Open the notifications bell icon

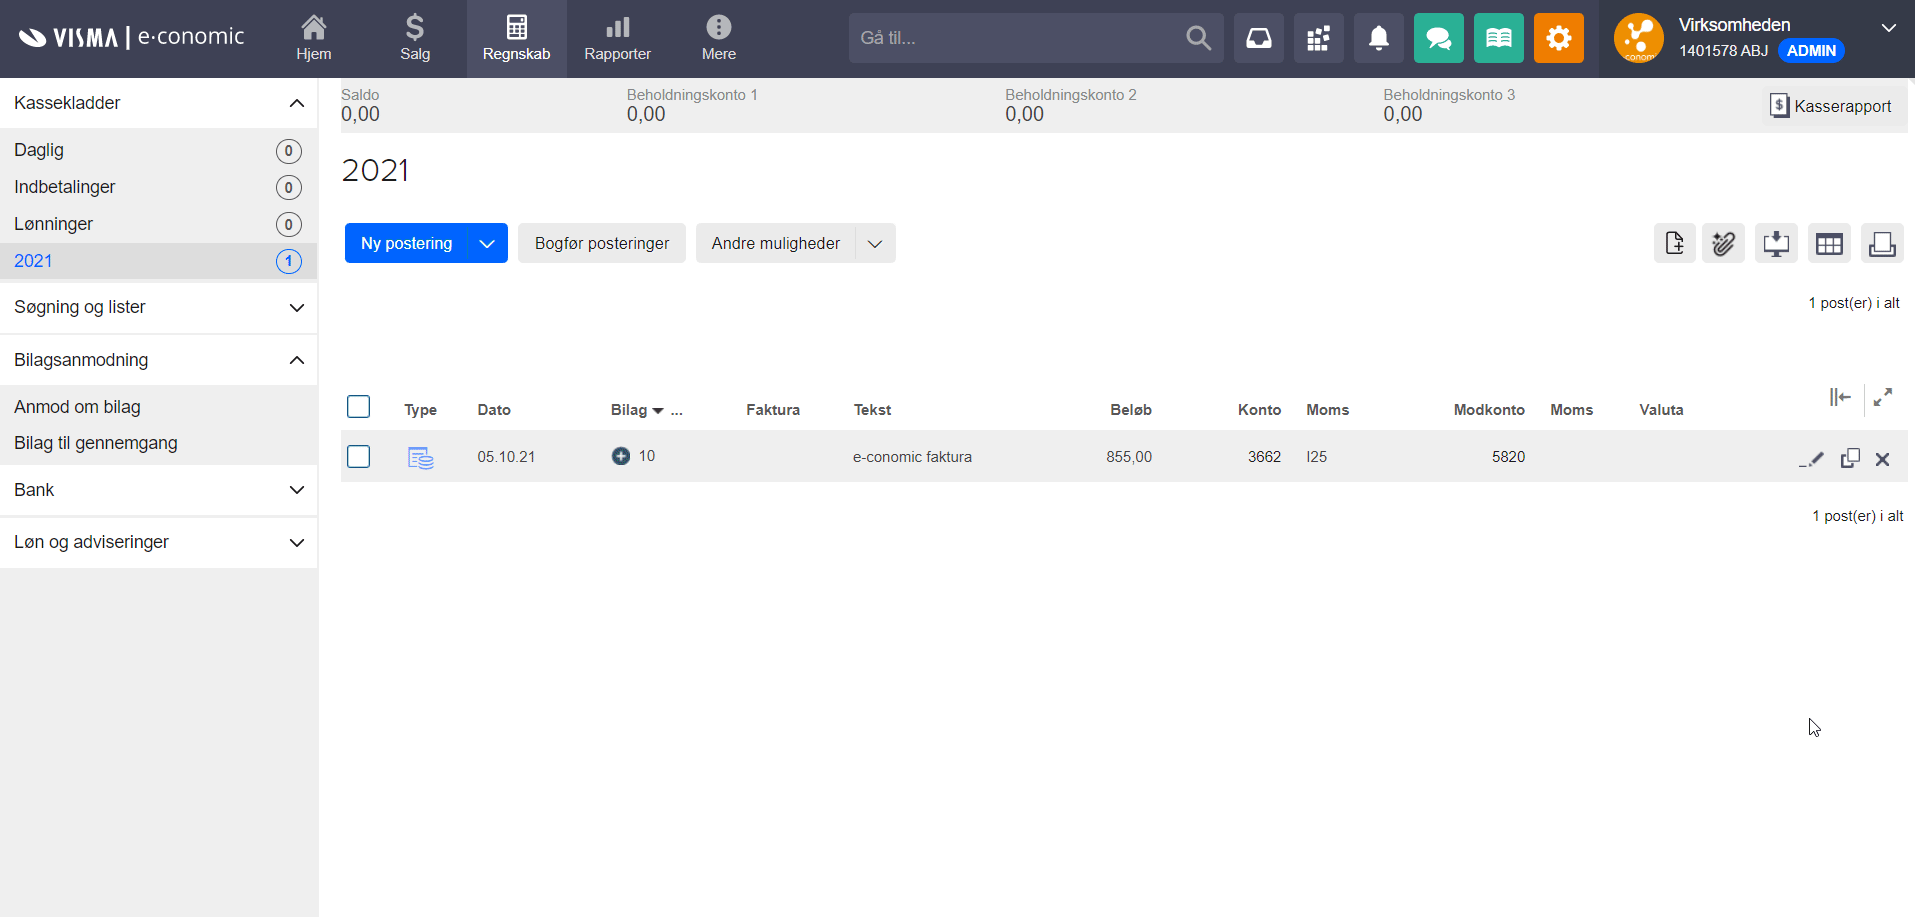point(1378,38)
